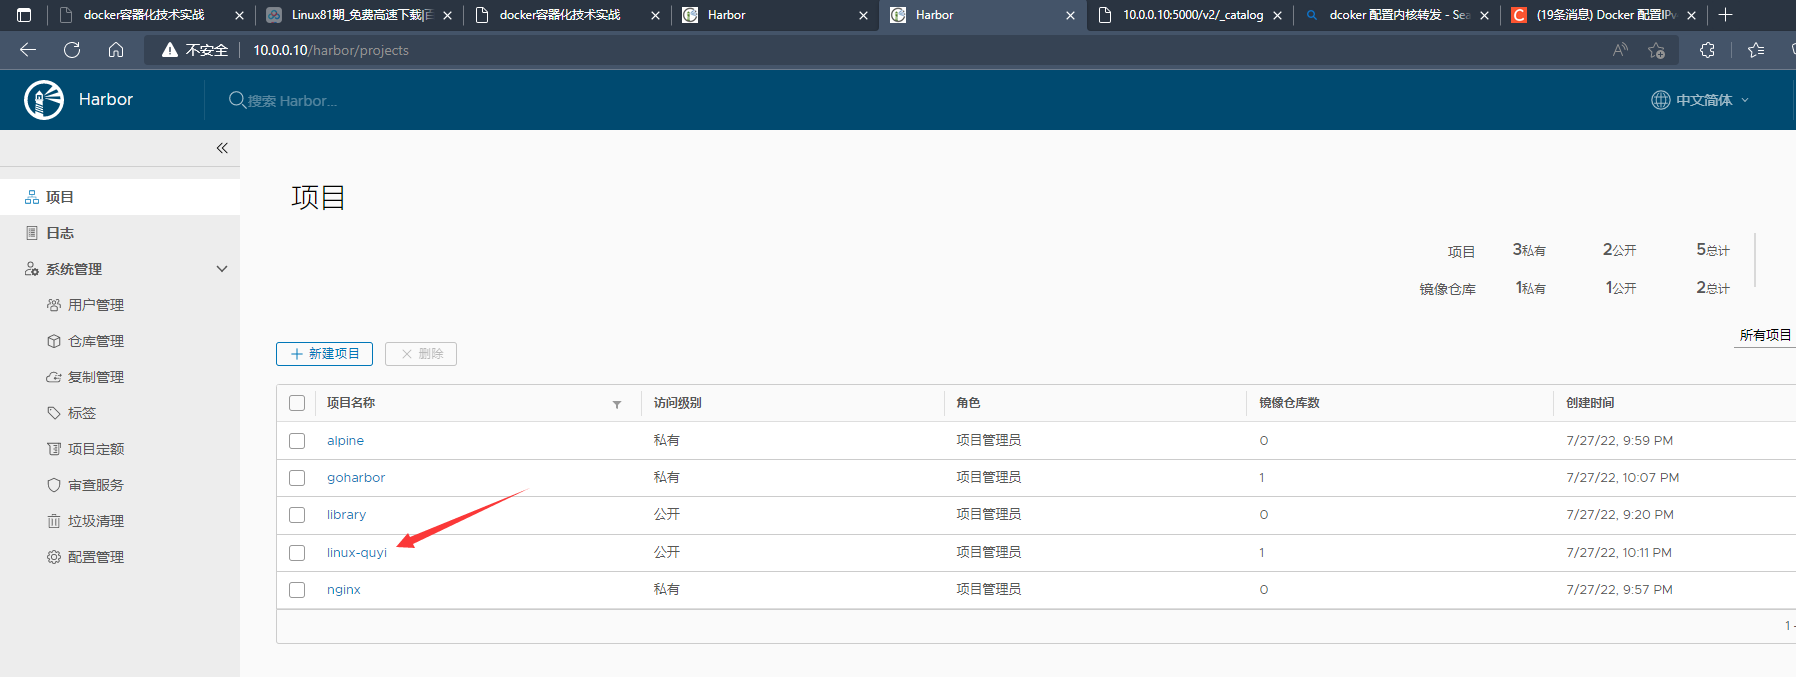Switch to Linux81期 browser tab
This screenshot has width=1796, height=677.
pyautogui.click(x=358, y=15)
